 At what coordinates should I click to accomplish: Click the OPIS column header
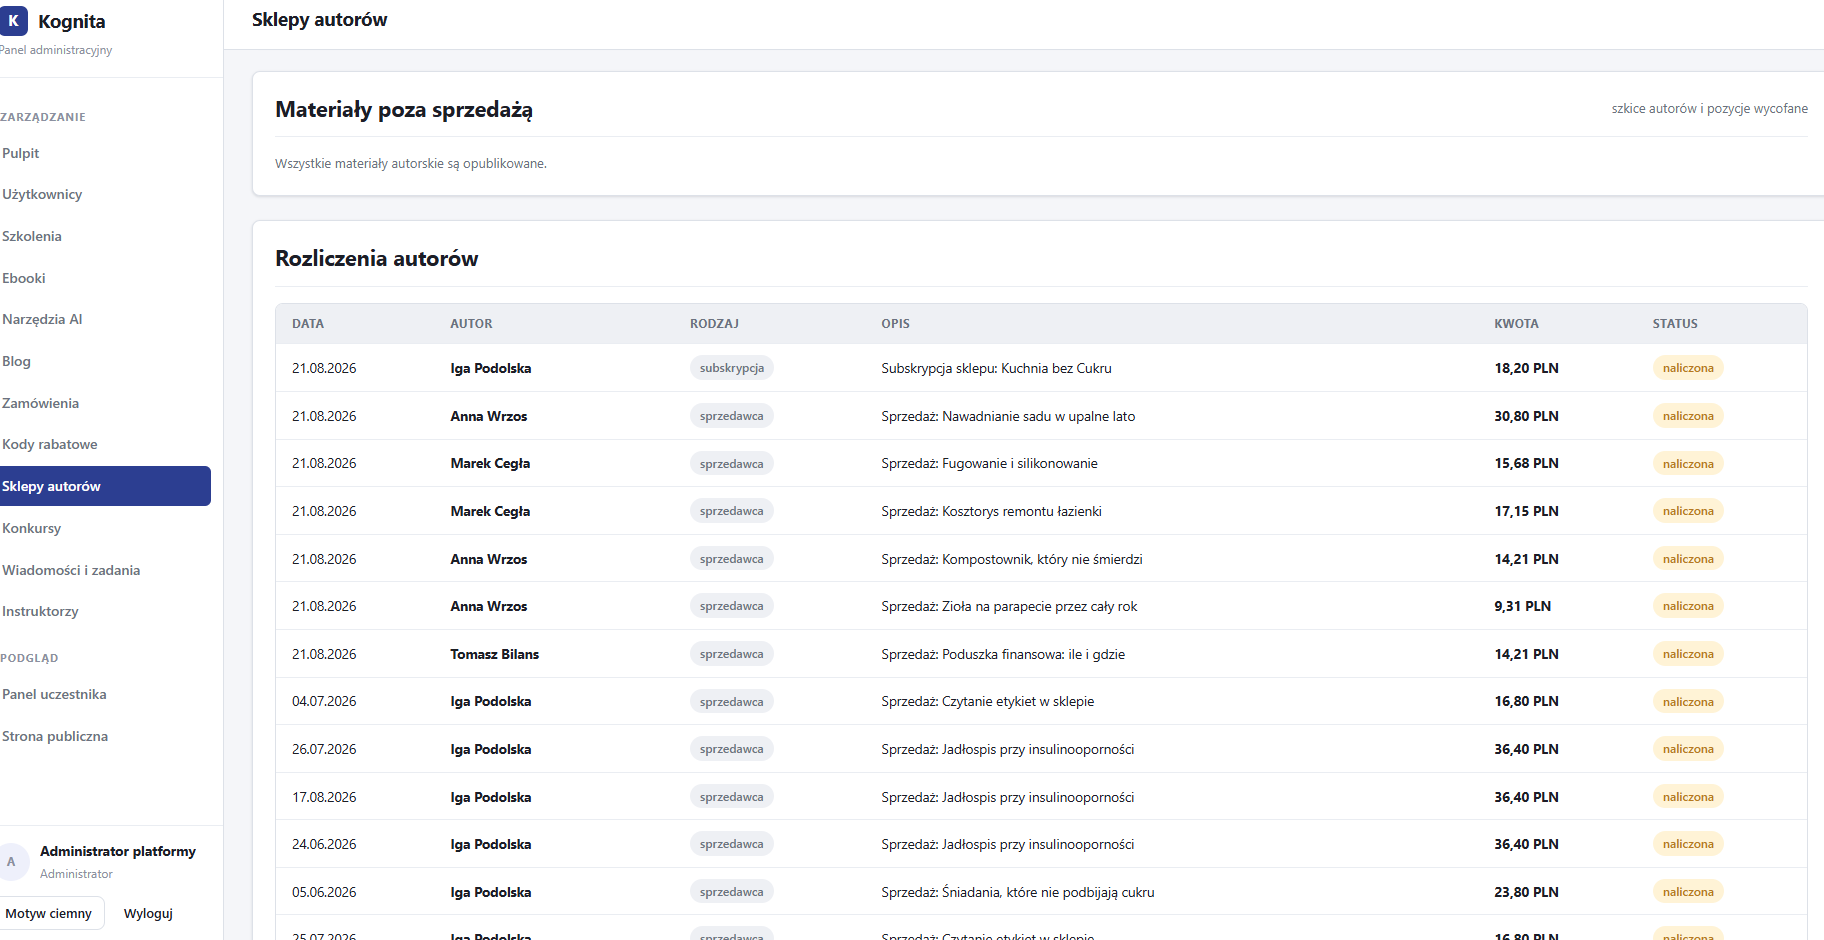coord(895,324)
